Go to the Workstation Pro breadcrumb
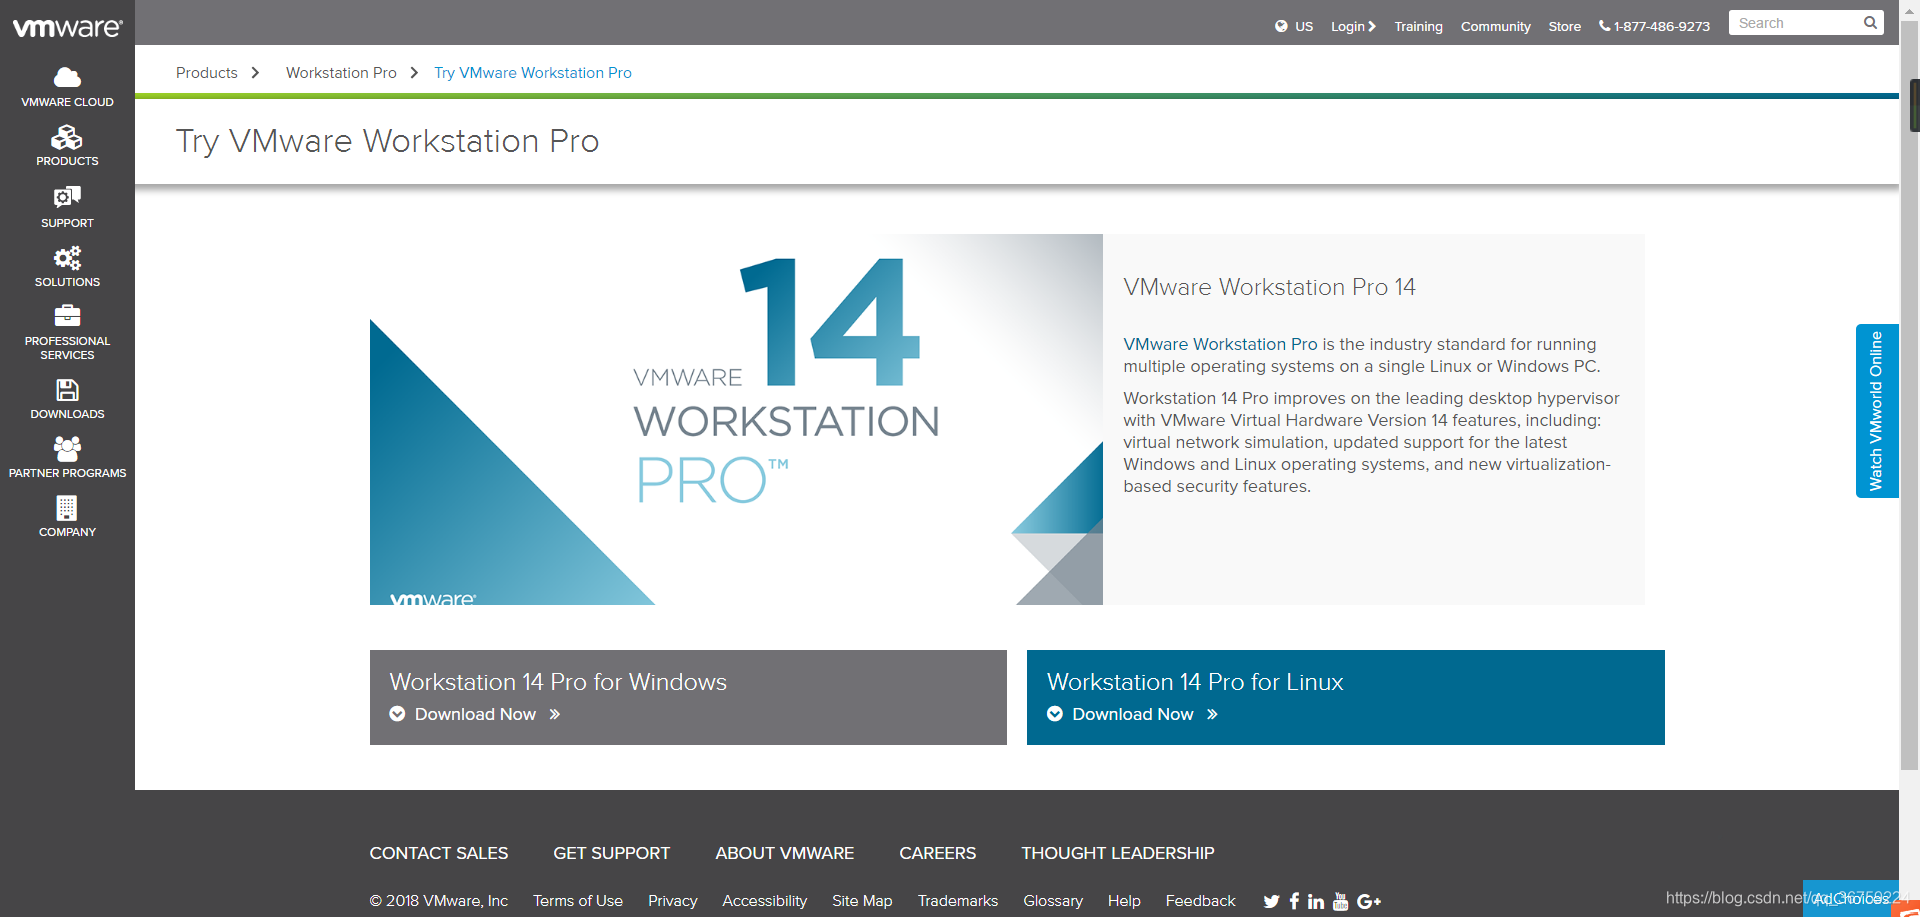The height and width of the screenshot is (917, 1920). [x=341, y=73]
